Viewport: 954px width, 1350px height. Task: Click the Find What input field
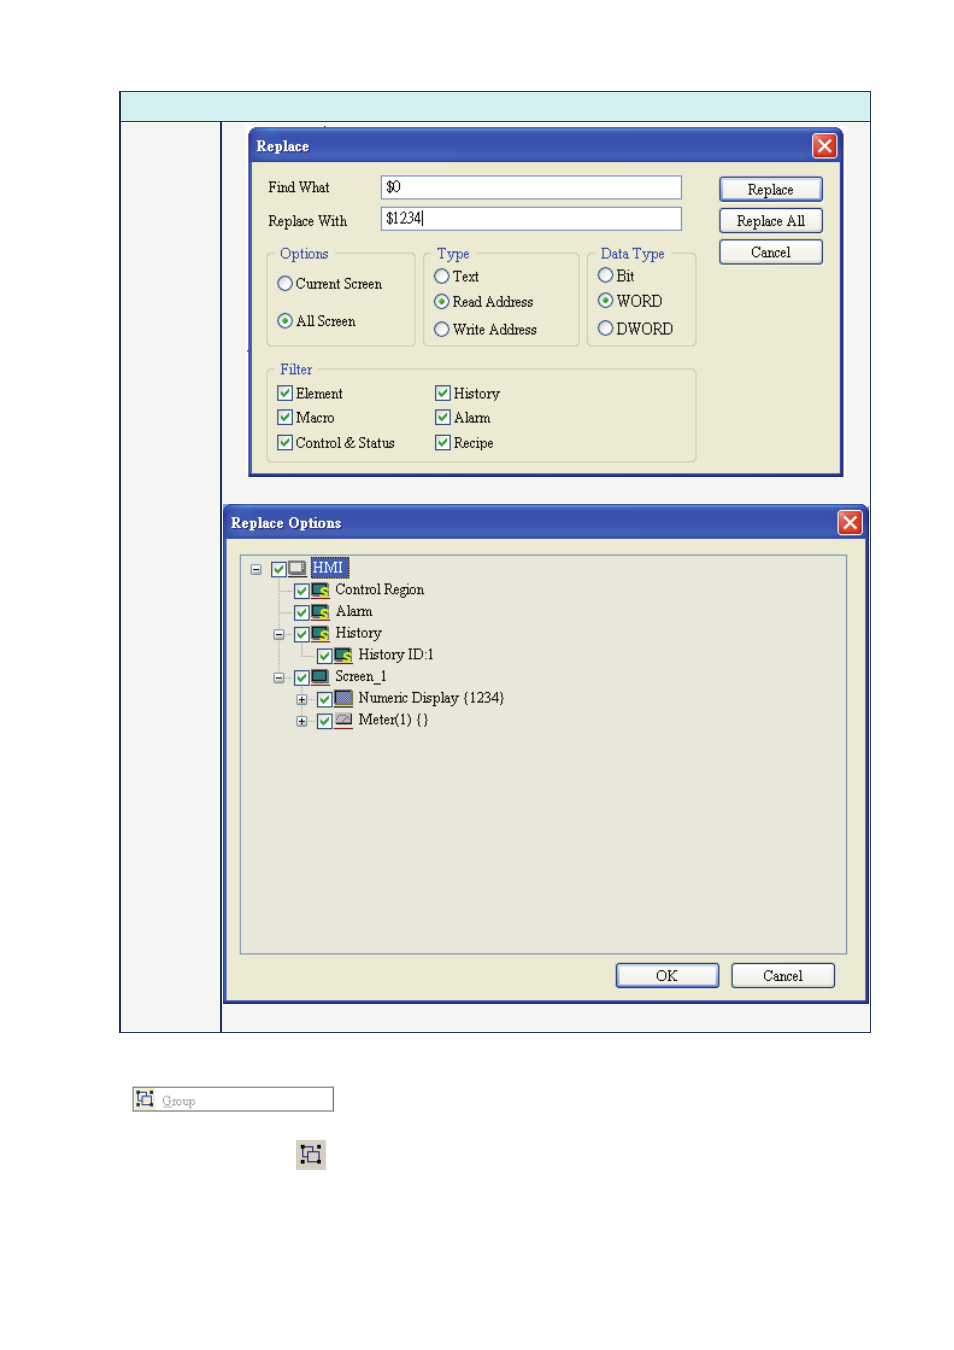pyautogui.click(x=531, y=187)
